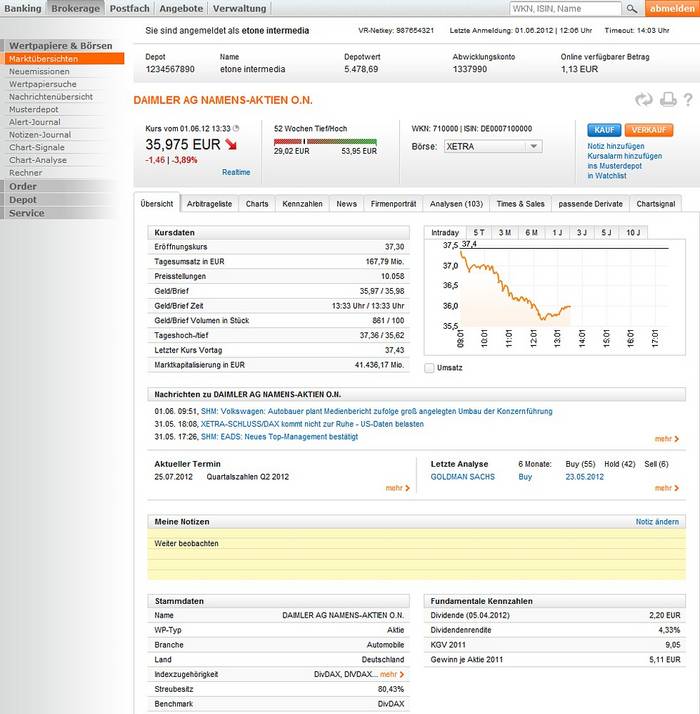This screenshot has width=700, height=714.
Task: Click the intraday price chart
Action: 555,297
